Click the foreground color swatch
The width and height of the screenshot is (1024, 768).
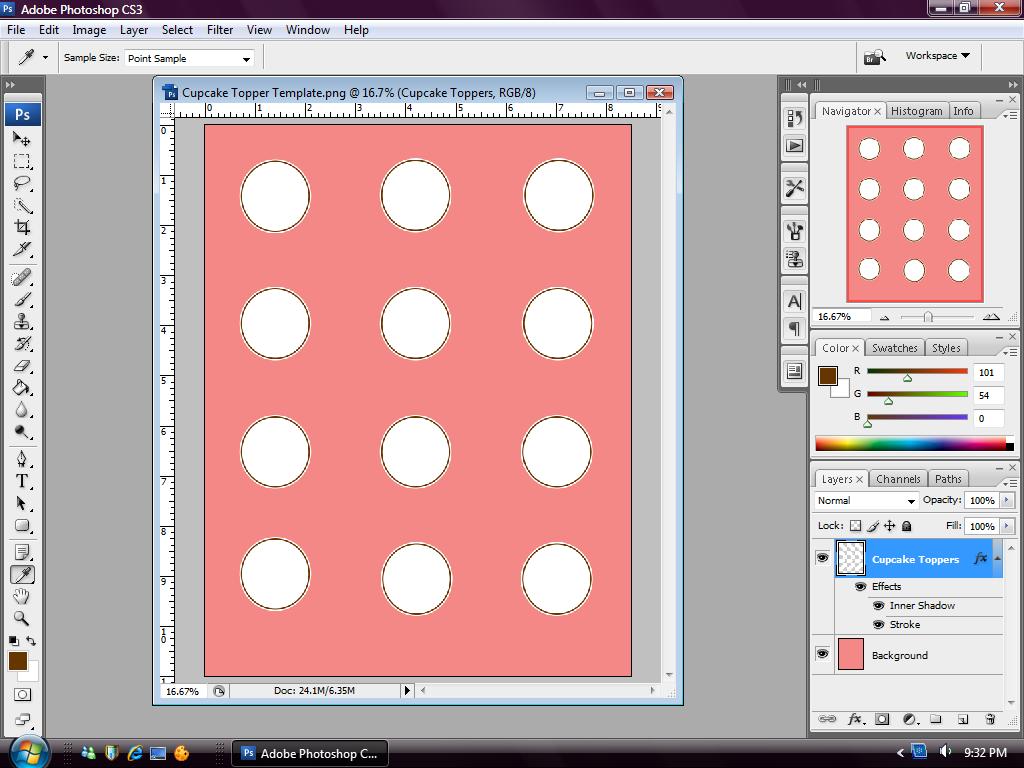point(18,660)
